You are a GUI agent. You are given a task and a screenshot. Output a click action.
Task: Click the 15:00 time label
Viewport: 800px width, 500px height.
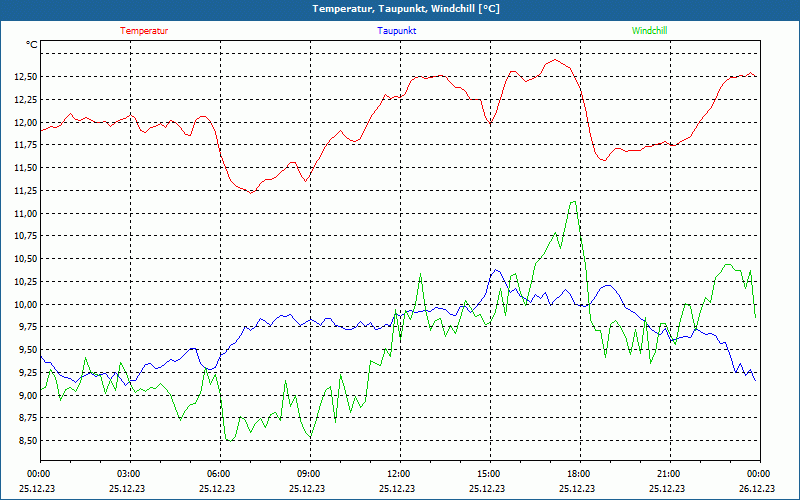490,474
